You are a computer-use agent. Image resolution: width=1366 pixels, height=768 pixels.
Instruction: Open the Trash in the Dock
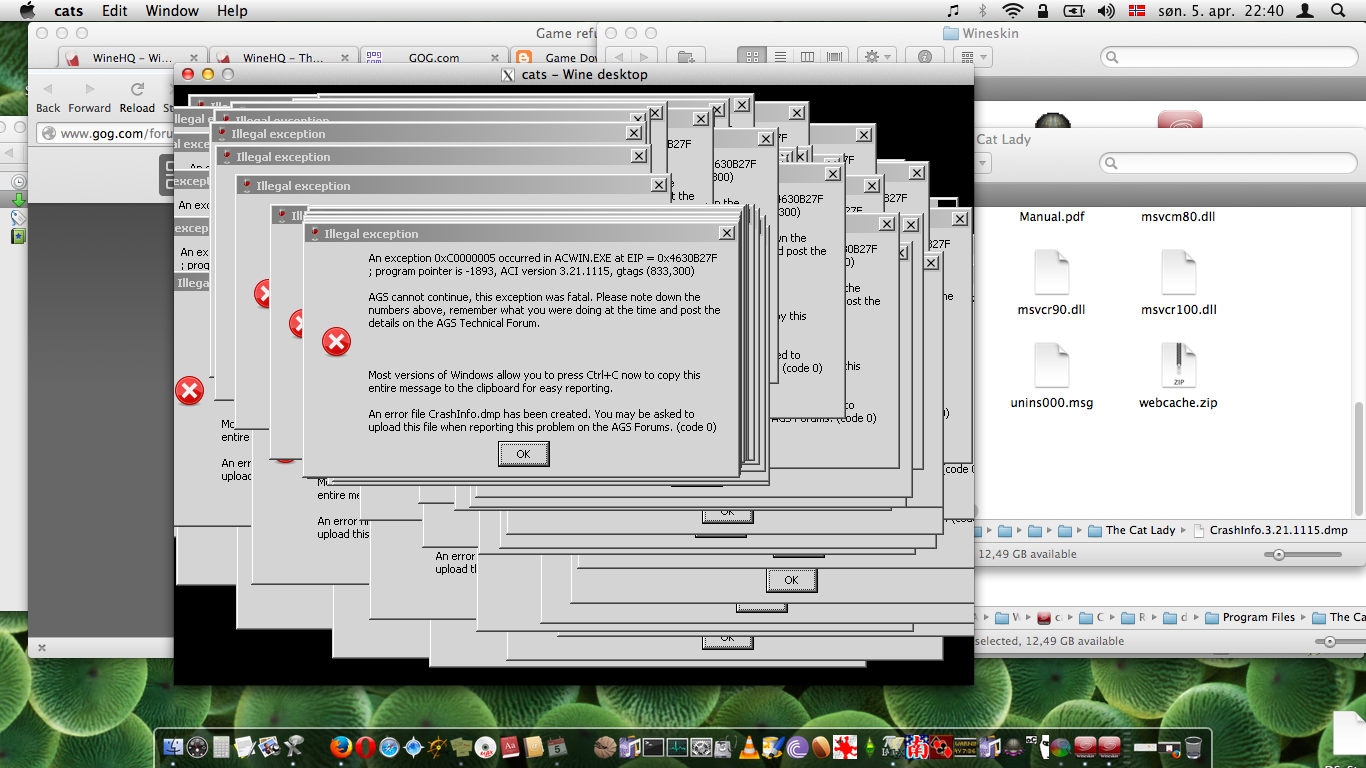(x=1193, y=746)
